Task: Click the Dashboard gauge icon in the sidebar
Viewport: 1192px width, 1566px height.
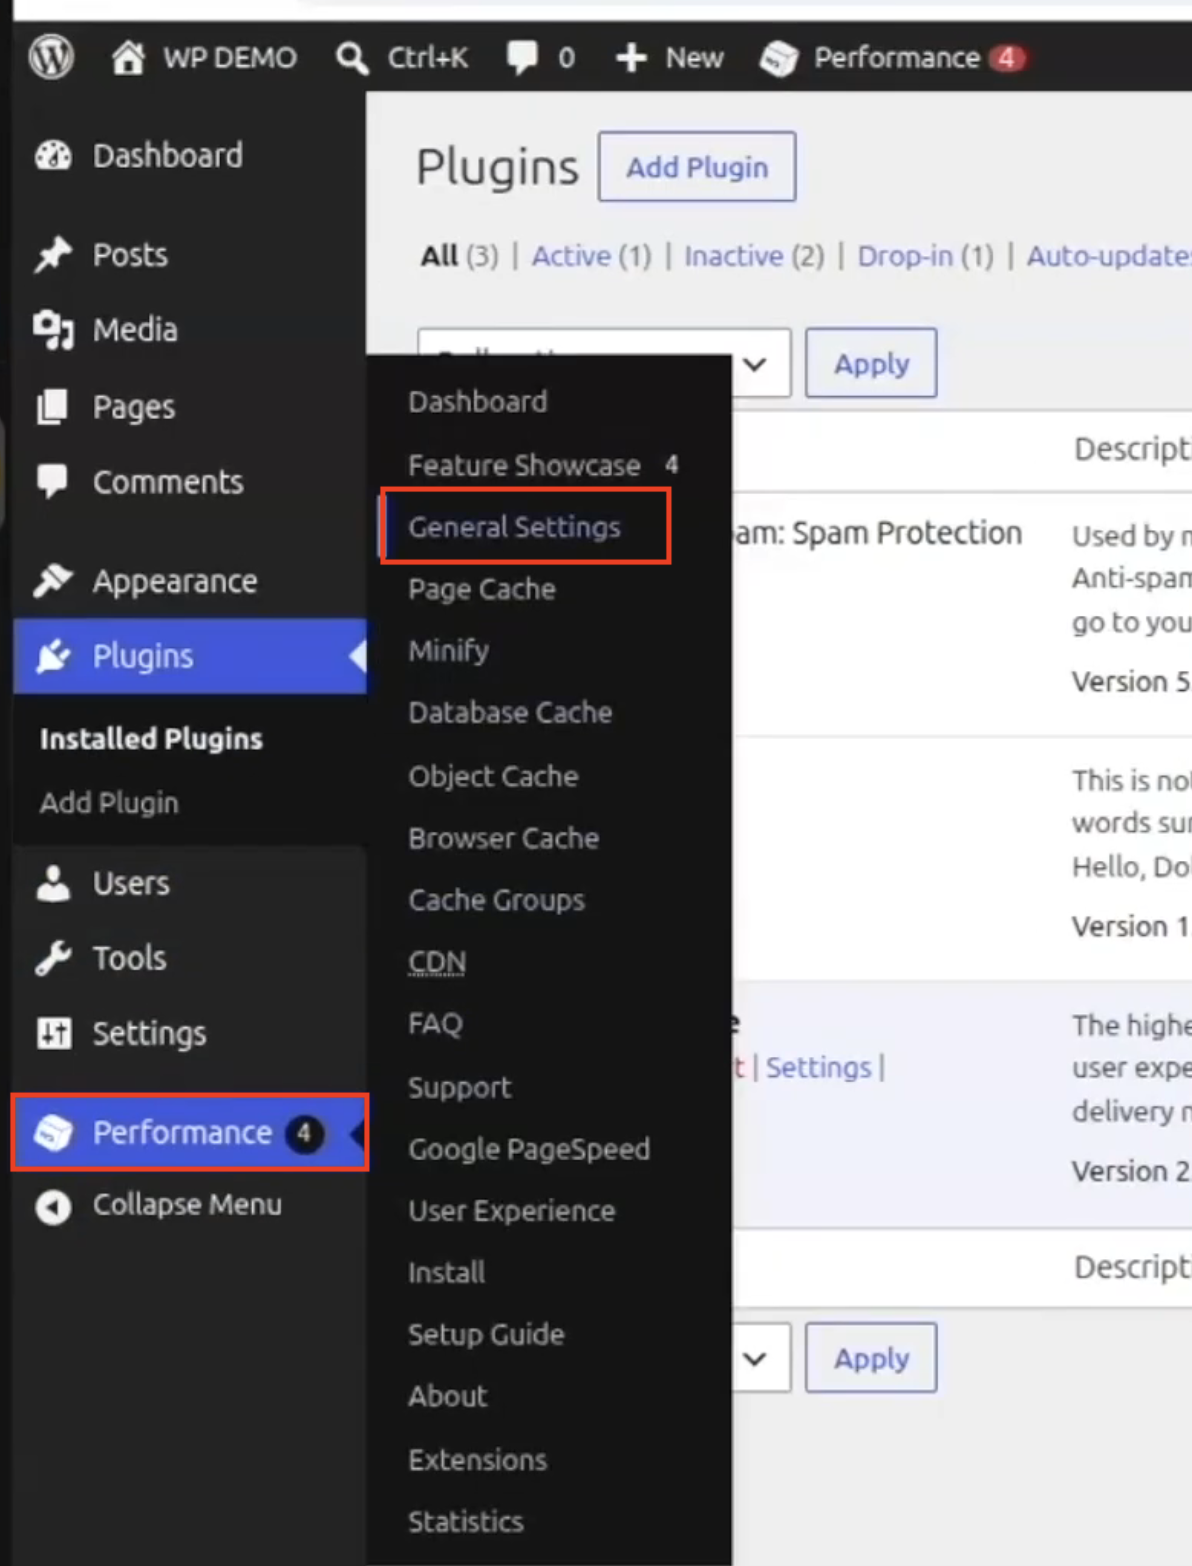Action: pos(54,156)
